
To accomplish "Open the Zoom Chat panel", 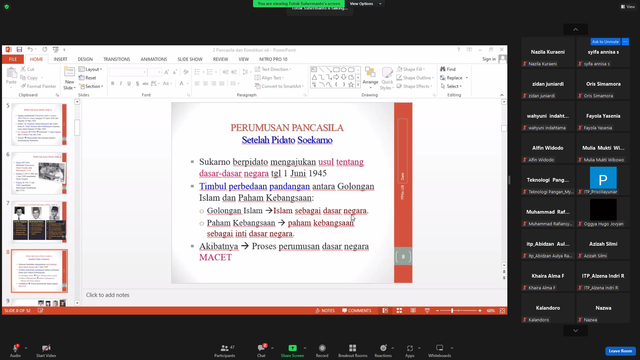I will pos(261,350).
